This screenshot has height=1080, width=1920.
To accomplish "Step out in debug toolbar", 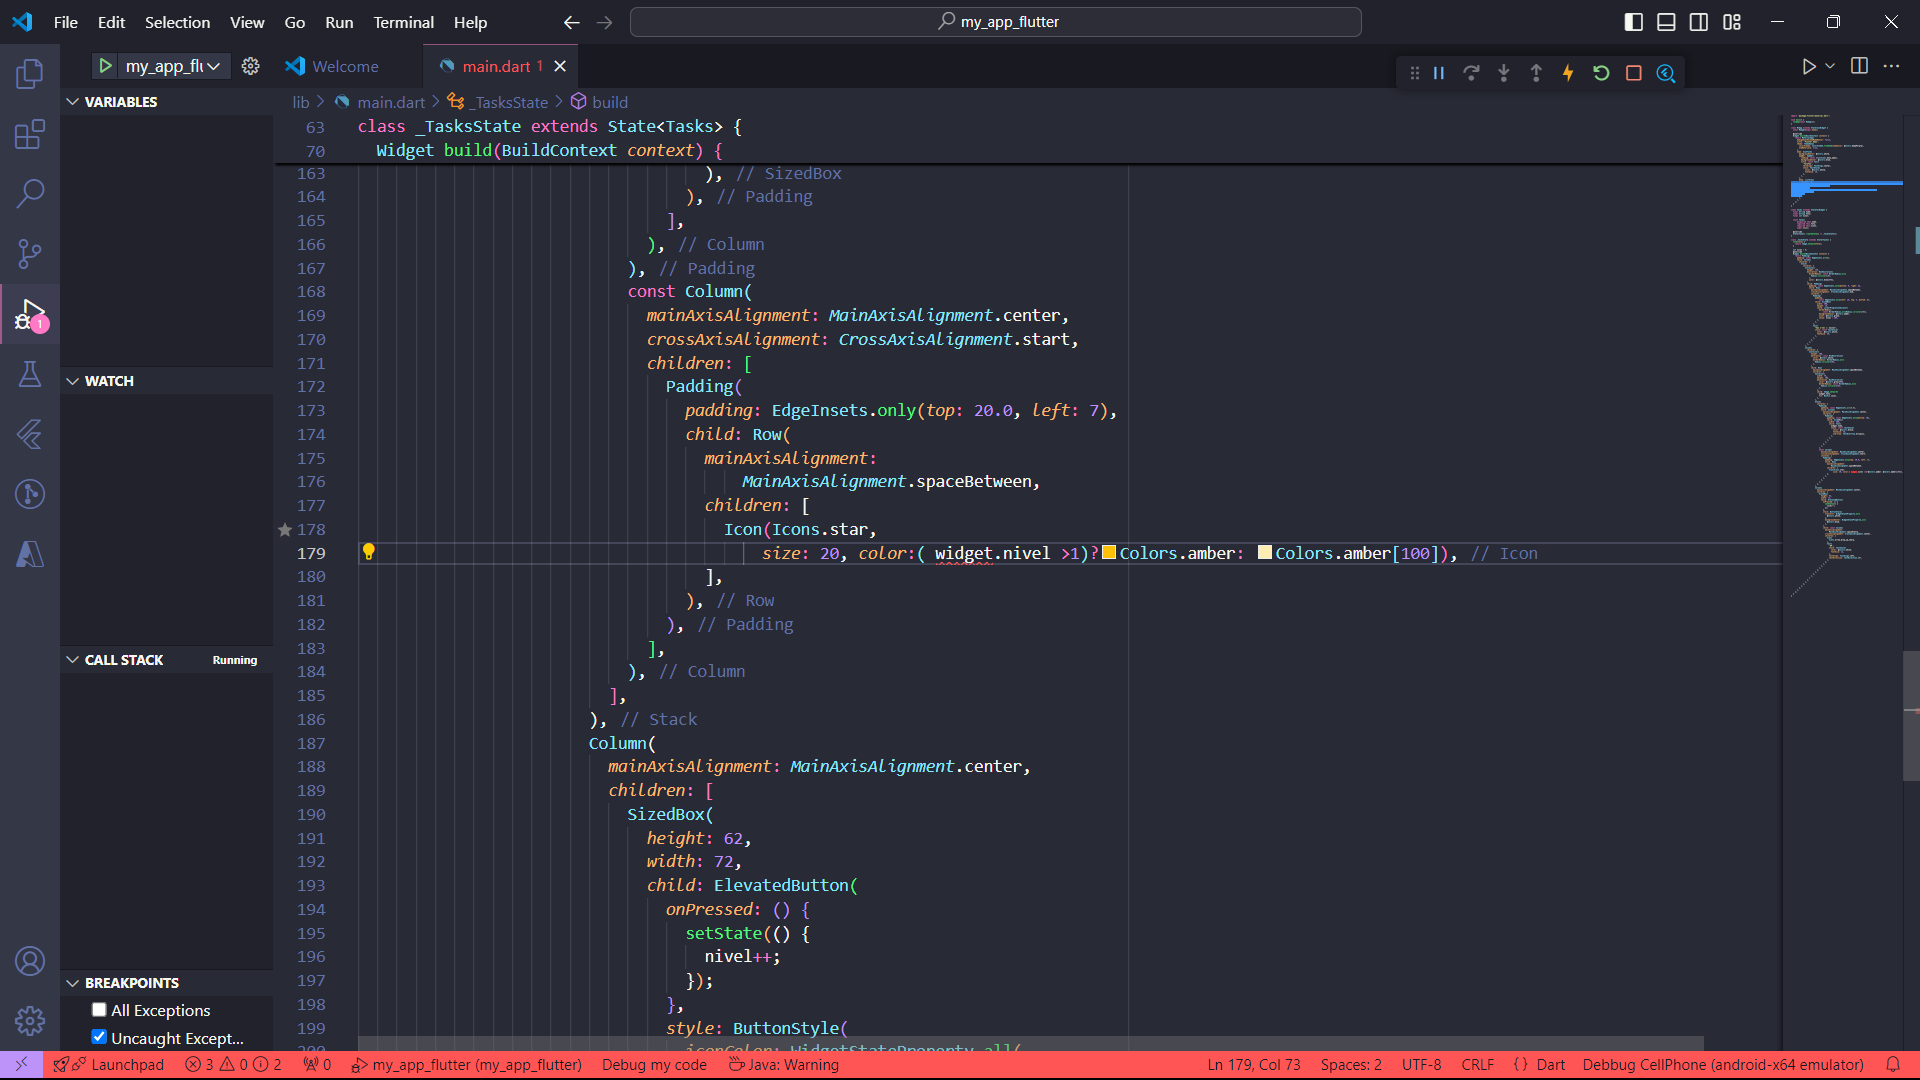I will pos(1536,73).
